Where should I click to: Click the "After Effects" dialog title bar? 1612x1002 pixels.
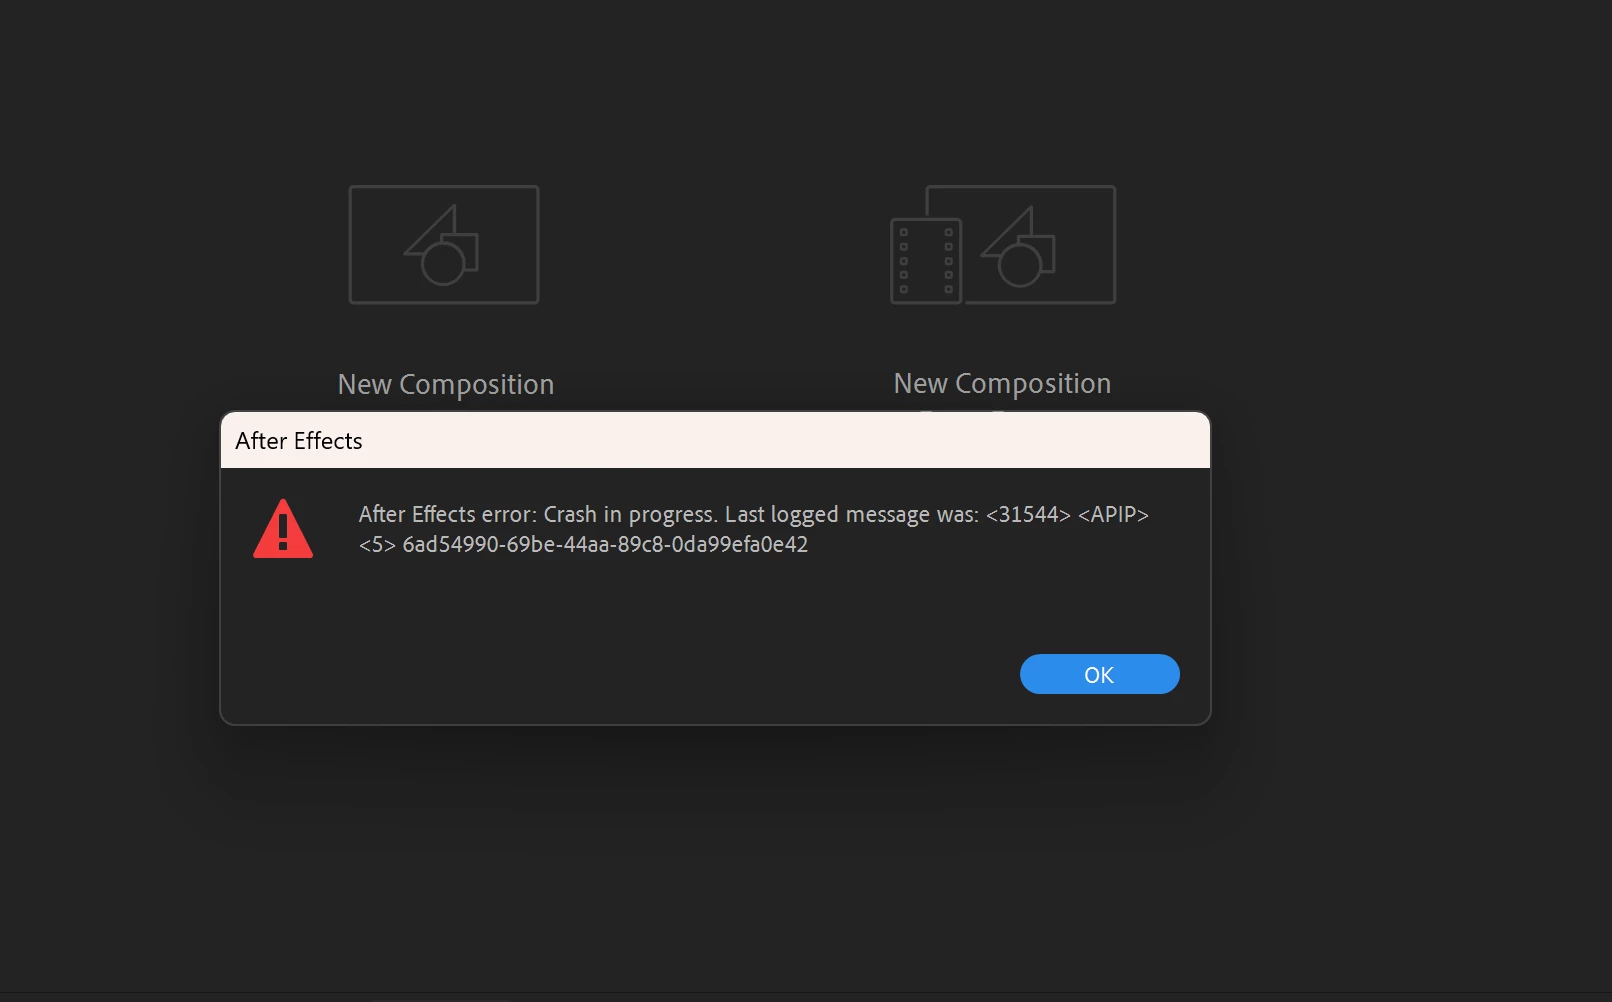(715, 440)
